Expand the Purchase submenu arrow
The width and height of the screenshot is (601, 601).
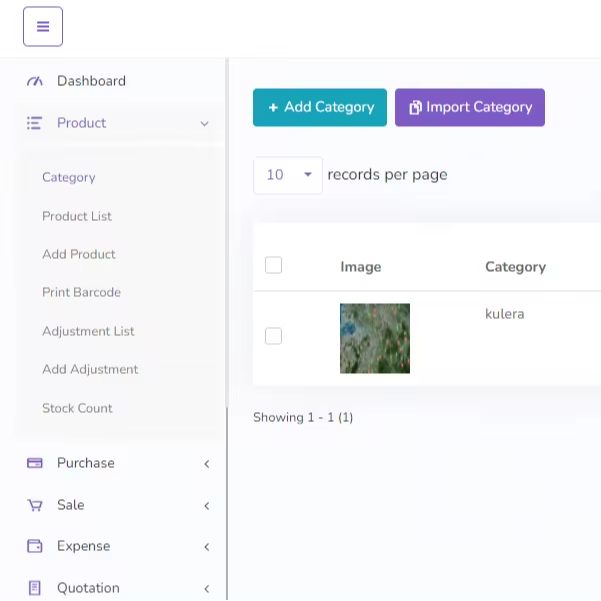pyautogui.click(x=207, y=464)
